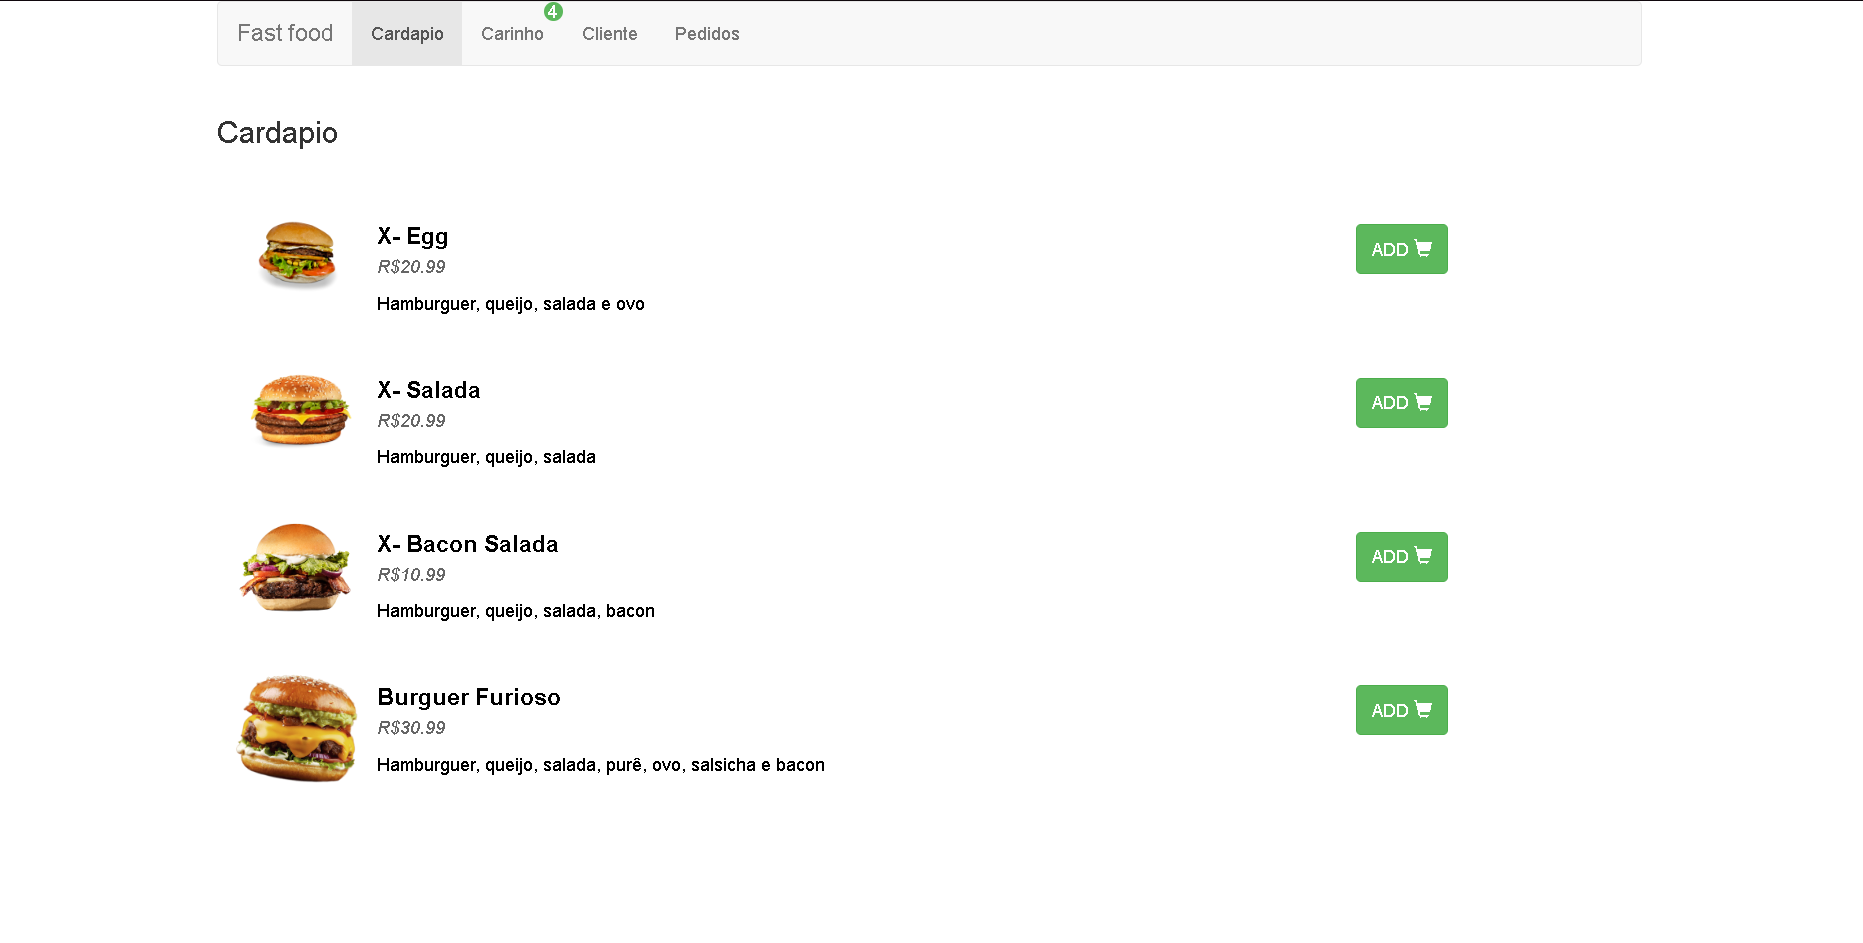Click the Burguer Furioso item title
Screen dimensions: 1863x943
tap(468, 697)
